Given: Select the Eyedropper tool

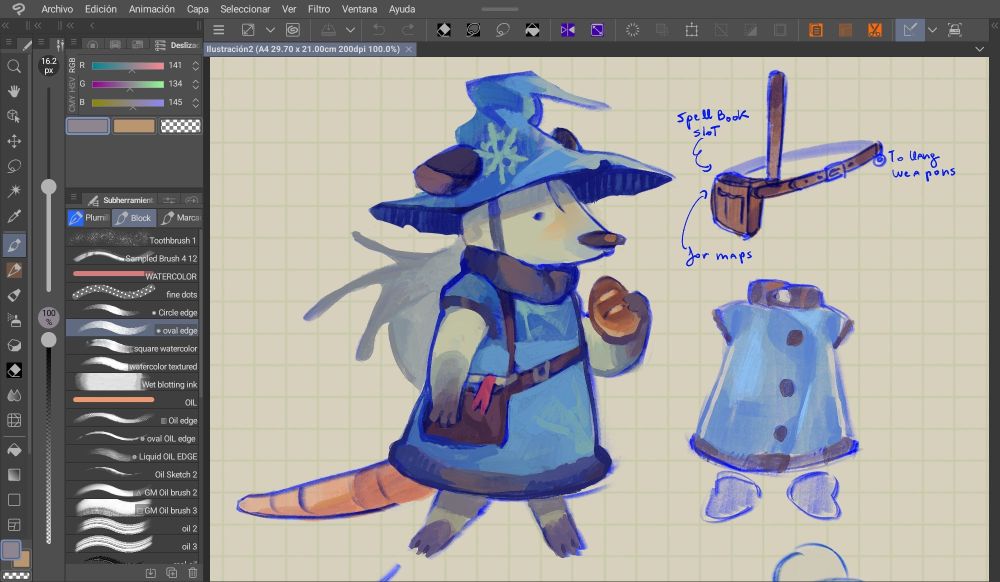Looking at the screenshot, I should (13, 216).
